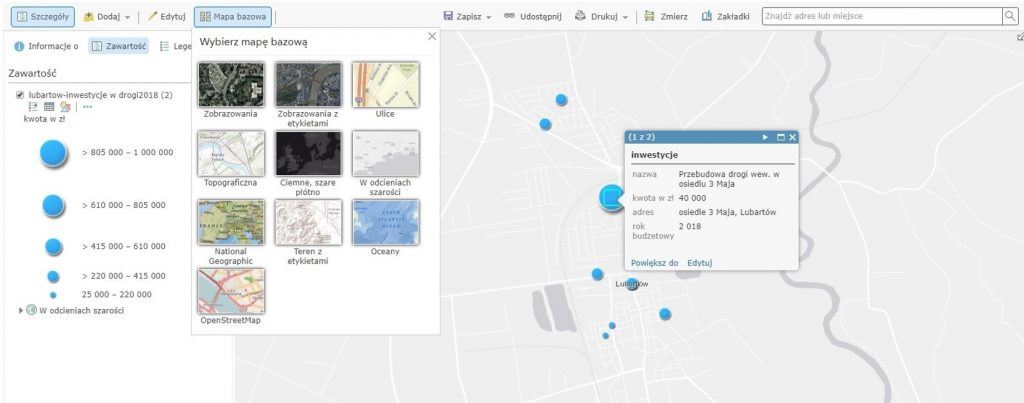Viewport: 1024px width, 403px height.
Task: Select the Oceany basemap thumbnail
Action: tap(385, 222)
